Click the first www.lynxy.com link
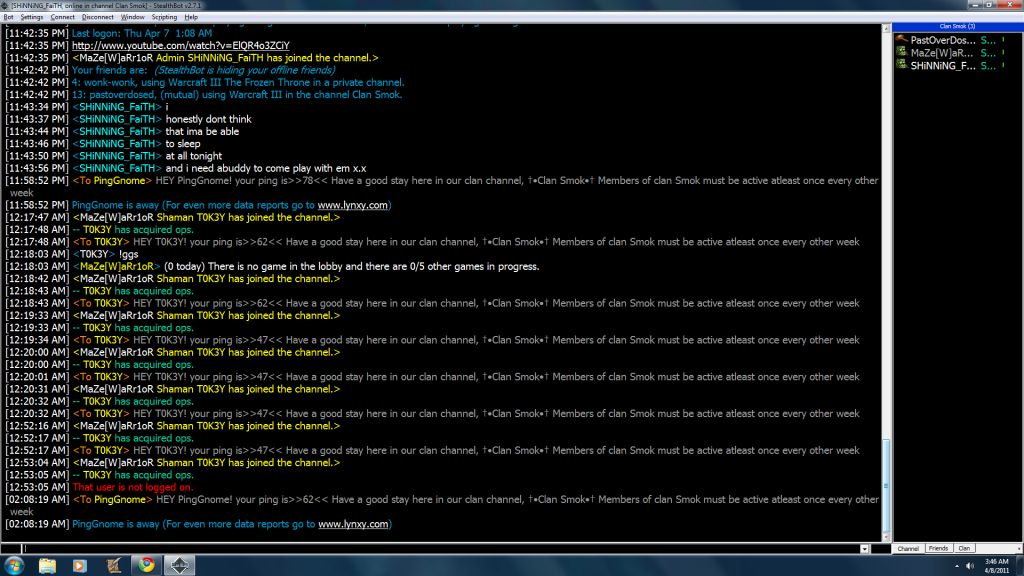Viewport: 1024px width, 576px height. click(353, 205)
